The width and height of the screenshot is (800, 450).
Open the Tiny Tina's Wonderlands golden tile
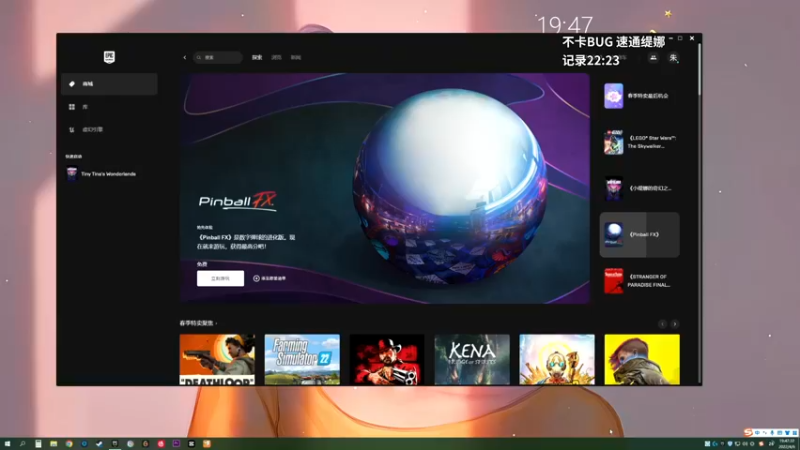point(557,359)
